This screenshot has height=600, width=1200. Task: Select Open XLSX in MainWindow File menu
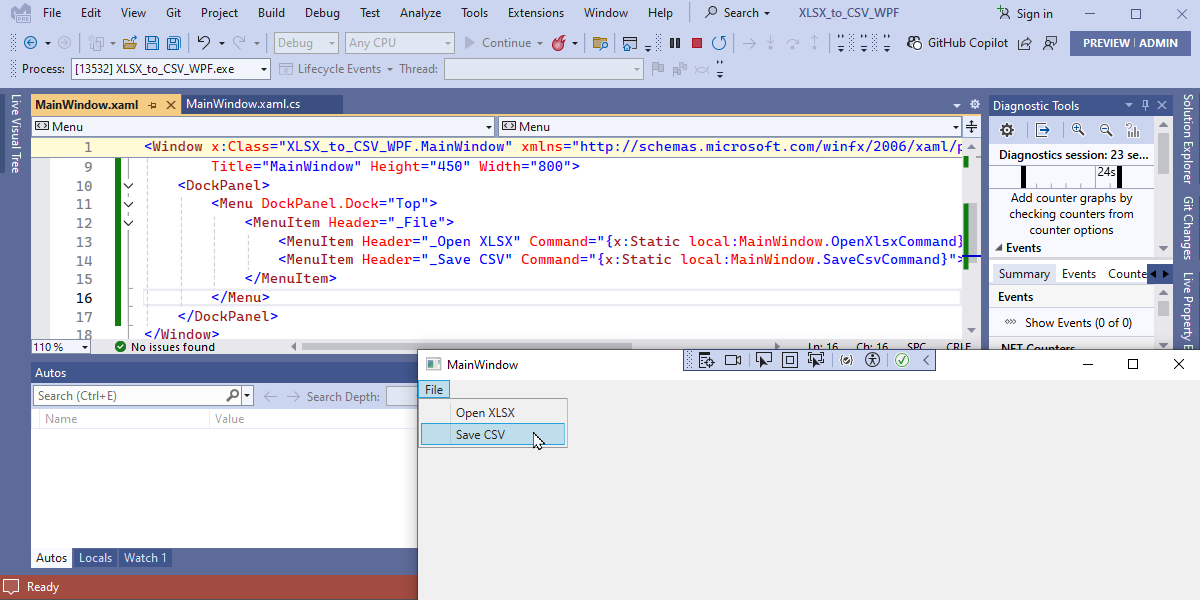(x=493, y=412)
